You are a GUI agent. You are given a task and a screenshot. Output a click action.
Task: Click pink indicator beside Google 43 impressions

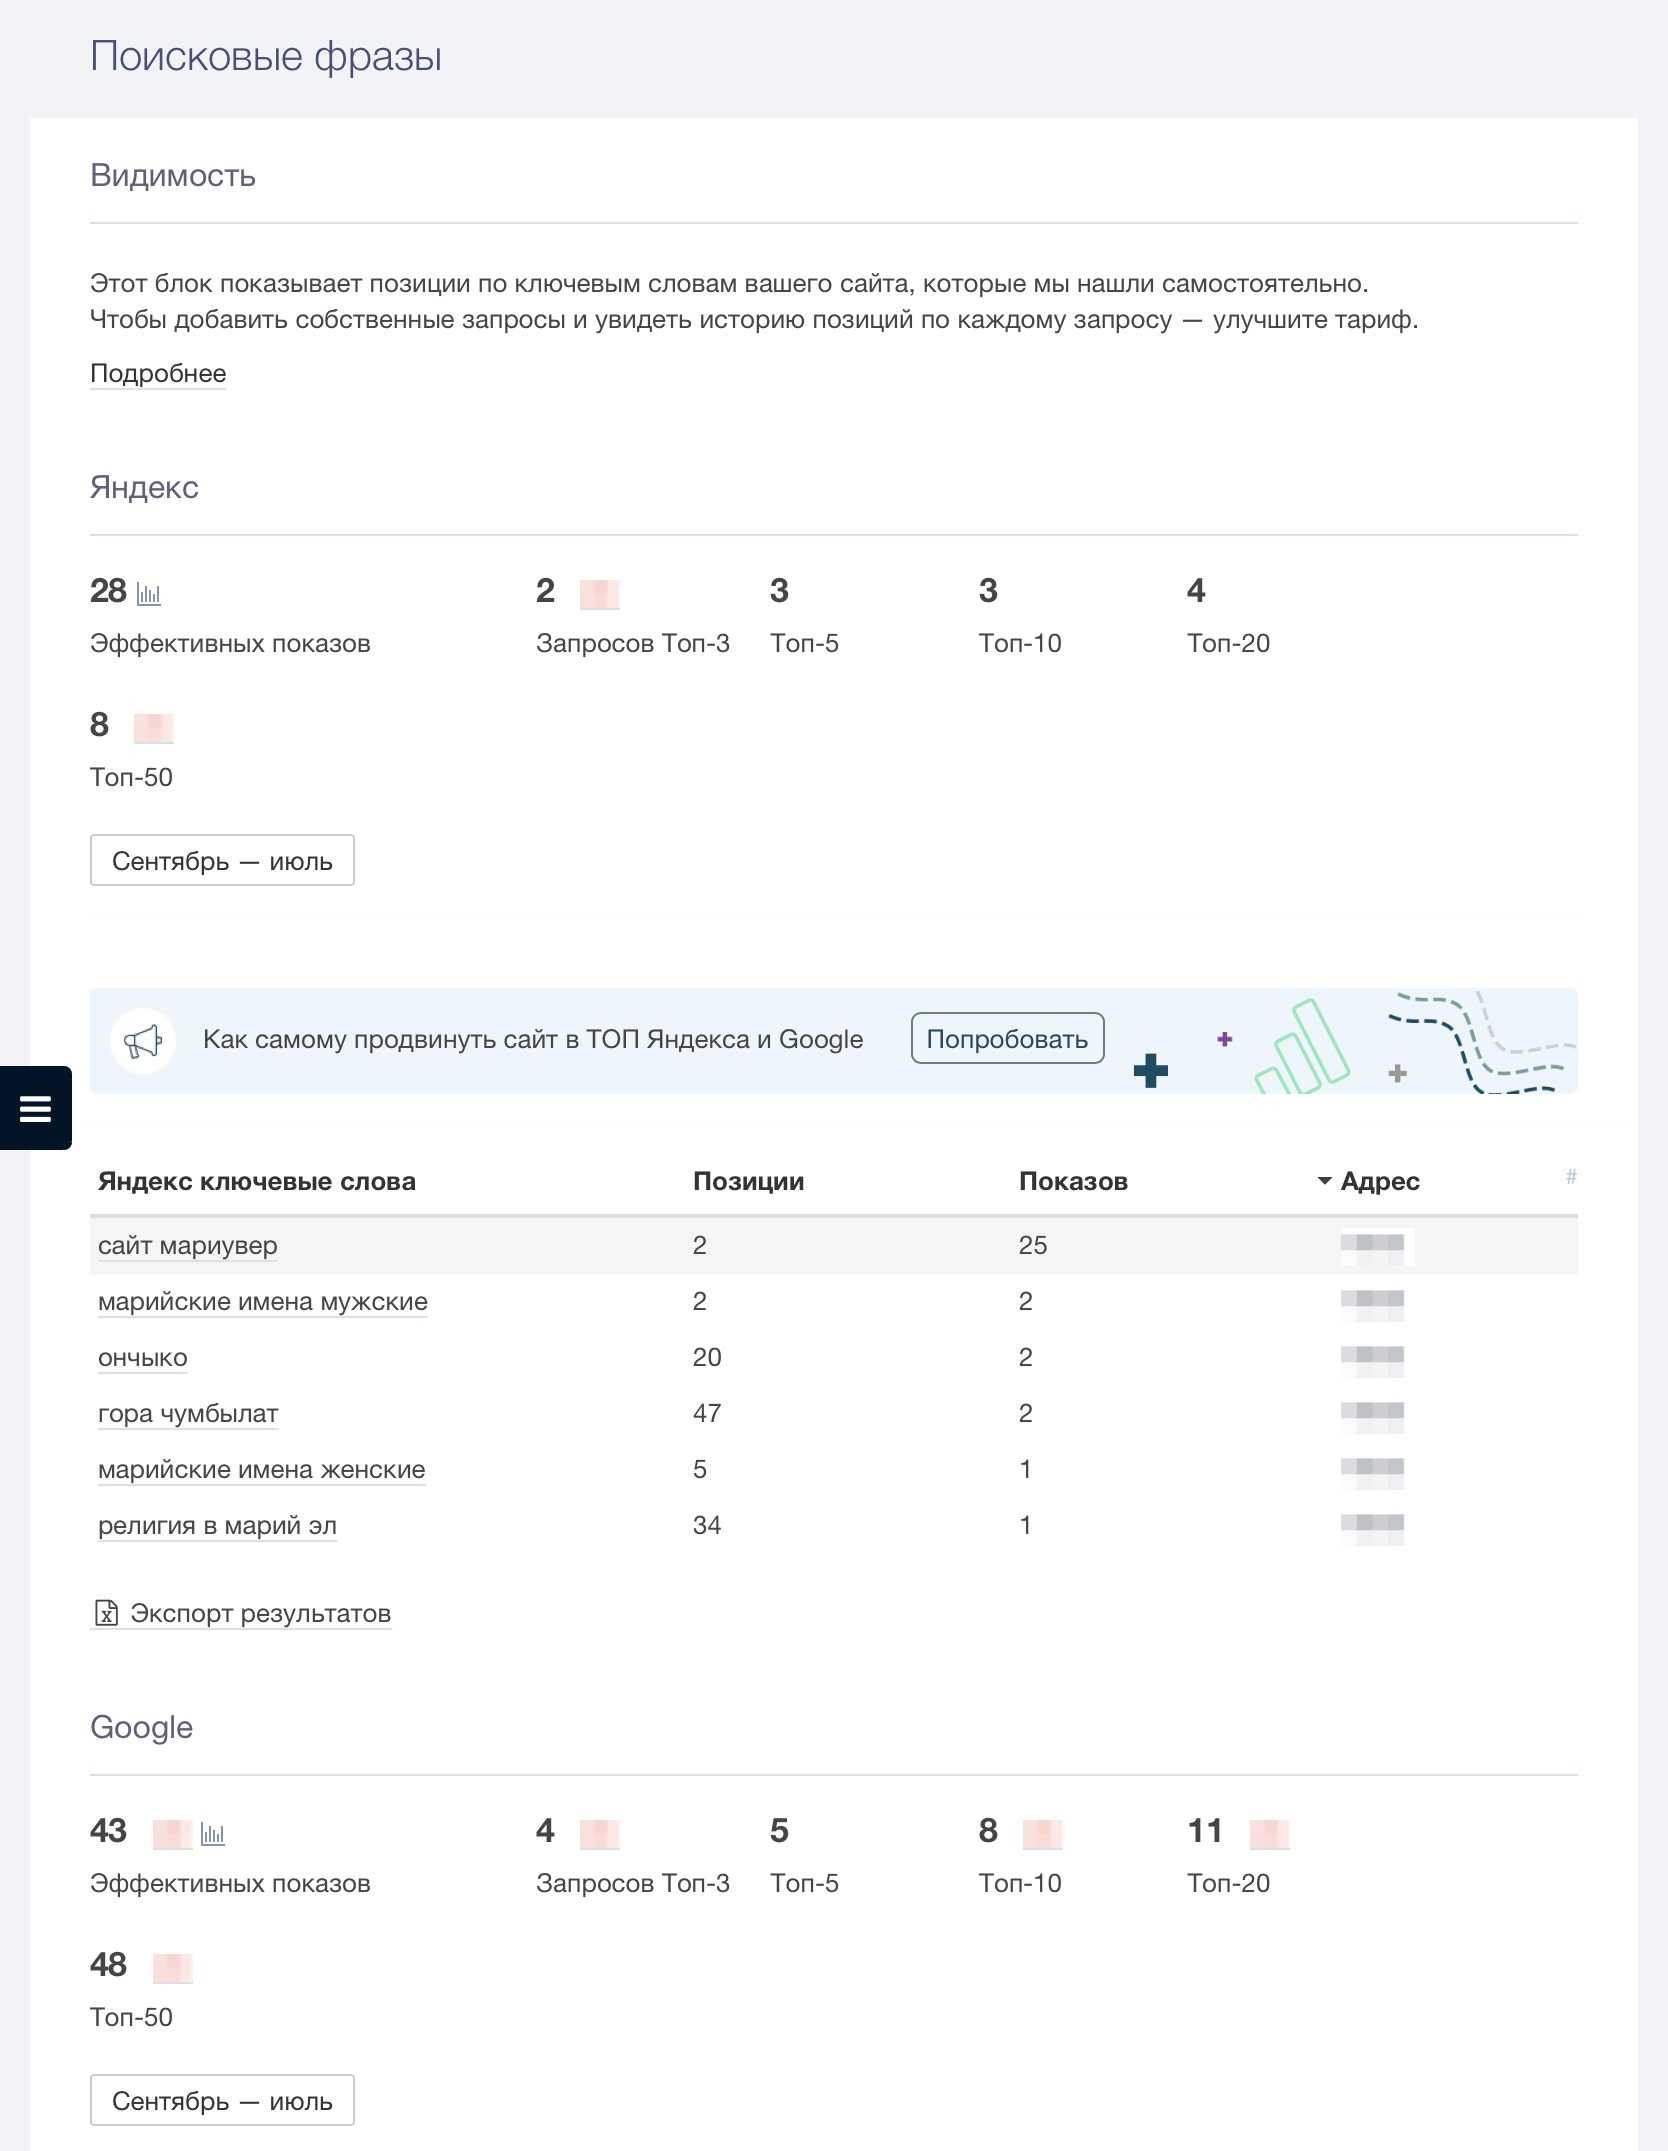point(172,1834)
